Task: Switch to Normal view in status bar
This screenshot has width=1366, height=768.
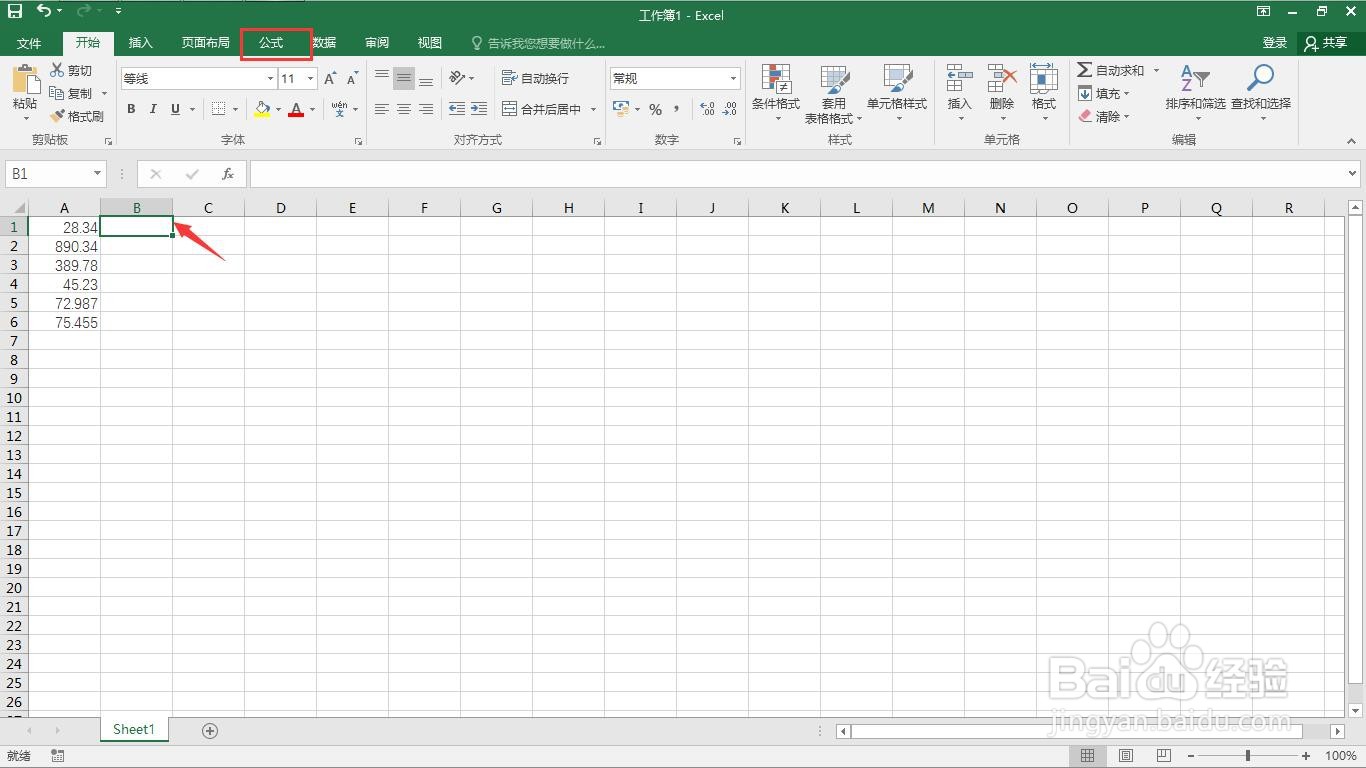Action: pyautogui.click(x=1088, y=756)
